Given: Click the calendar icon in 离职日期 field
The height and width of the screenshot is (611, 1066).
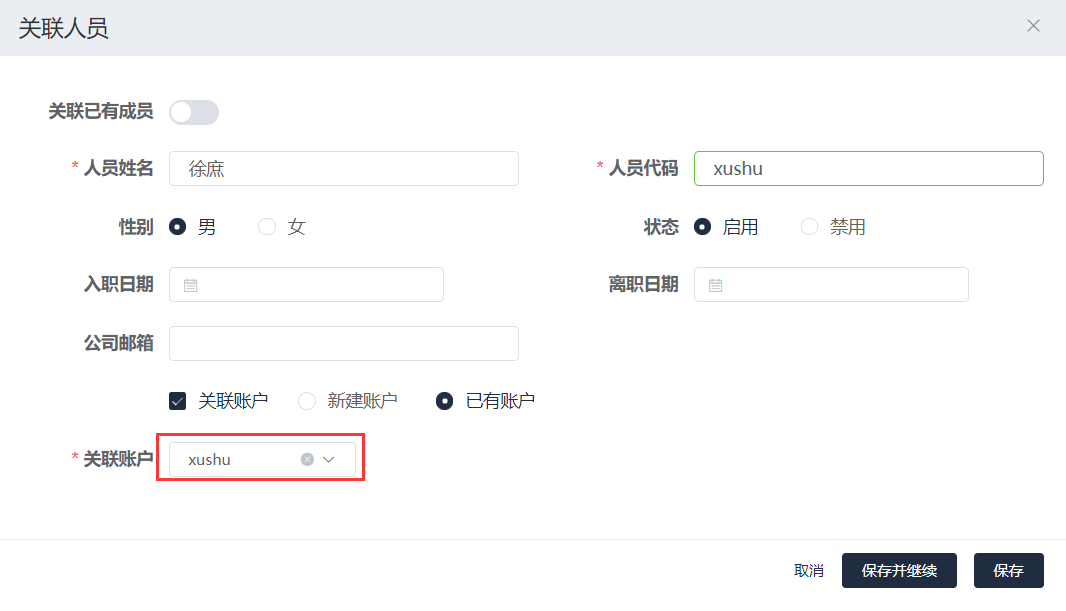Looking at the screenshot, I should coord(715,285).
